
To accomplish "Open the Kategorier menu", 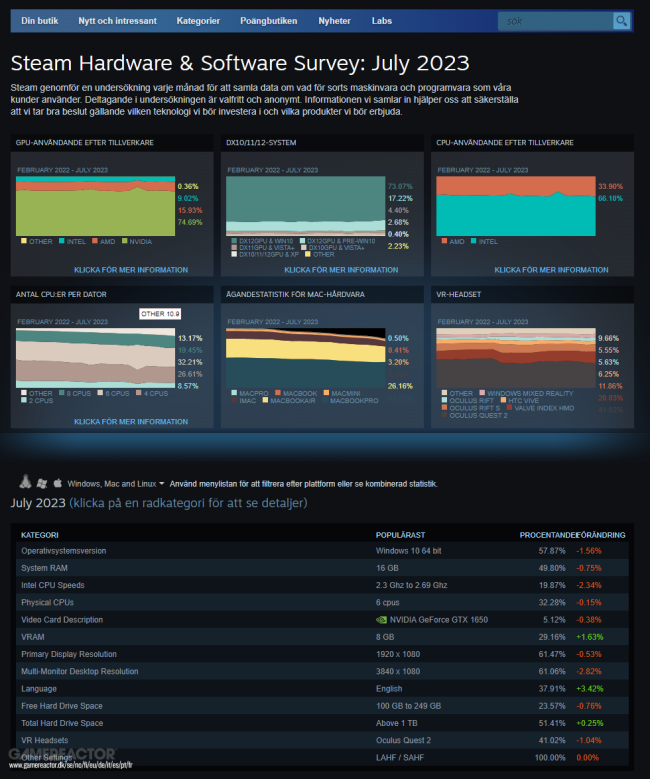I will coord(198,21).
